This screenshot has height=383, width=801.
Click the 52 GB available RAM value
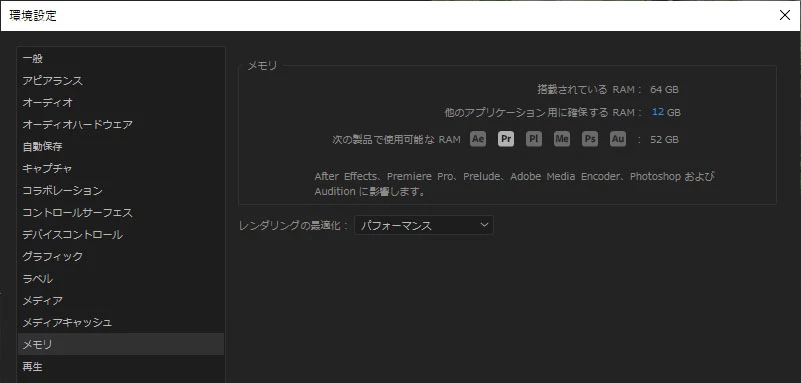click(664, 139)
